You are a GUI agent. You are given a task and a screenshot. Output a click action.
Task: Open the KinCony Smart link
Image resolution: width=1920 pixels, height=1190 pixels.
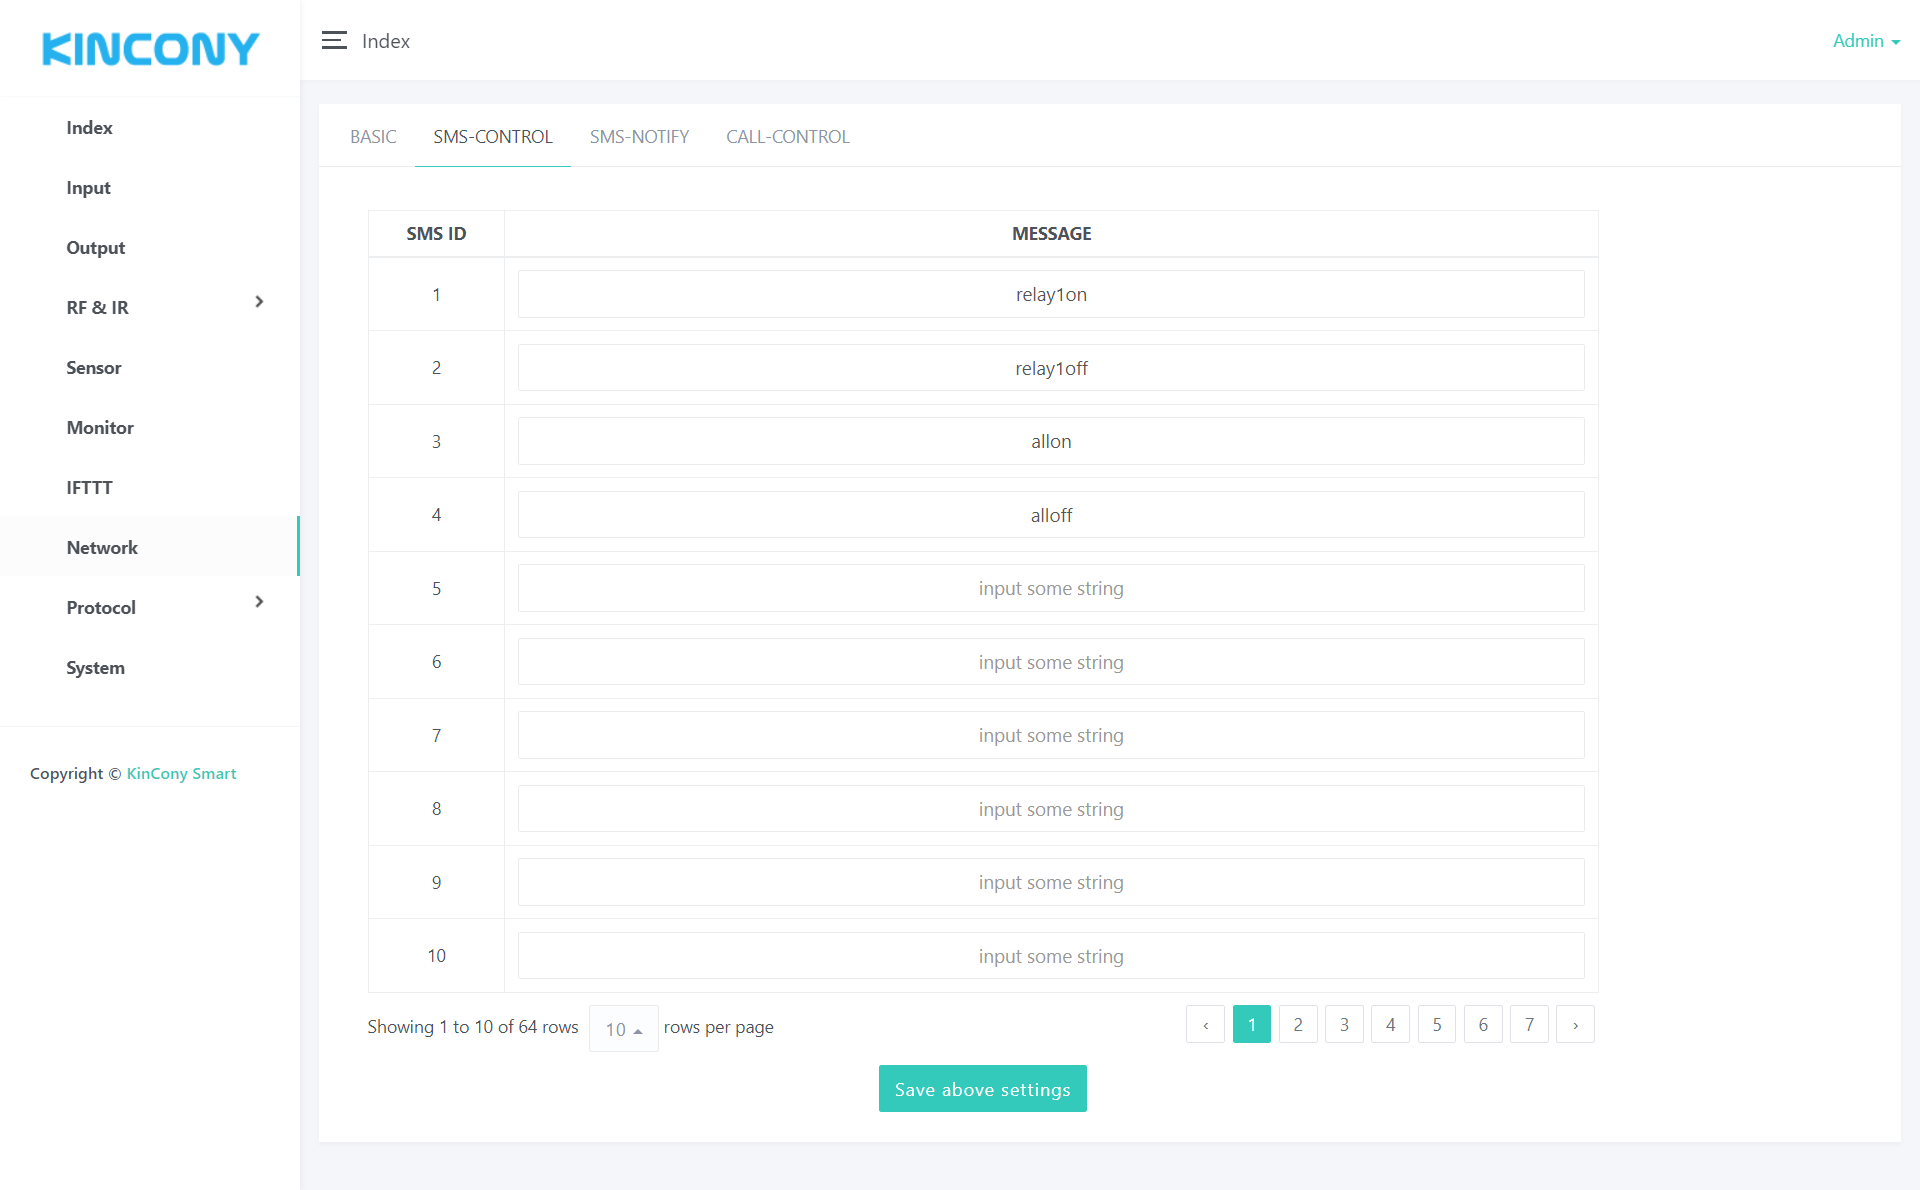click(181, 774)
